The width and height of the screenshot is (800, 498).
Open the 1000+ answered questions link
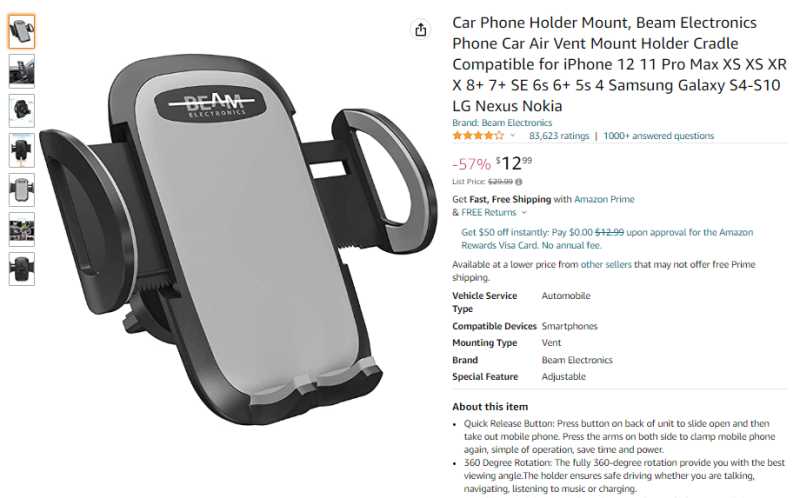coord(658,136)
